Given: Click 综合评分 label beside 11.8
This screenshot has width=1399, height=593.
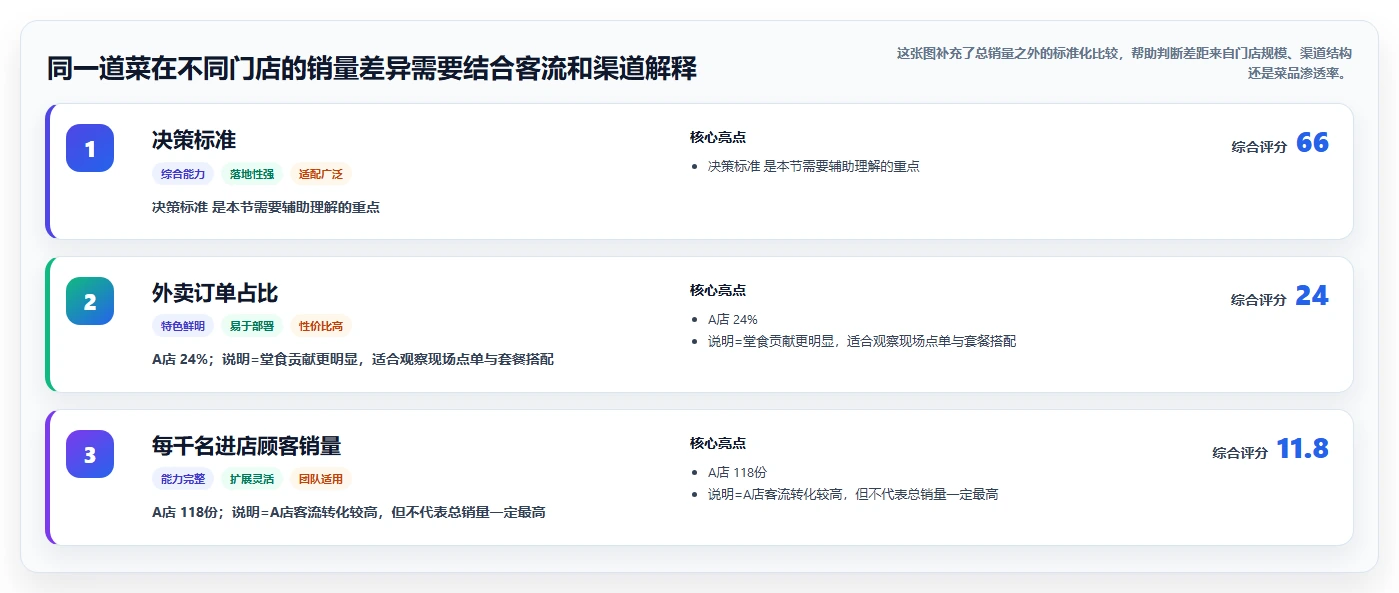Looking at the screenshot, I should coord(1240,453).
